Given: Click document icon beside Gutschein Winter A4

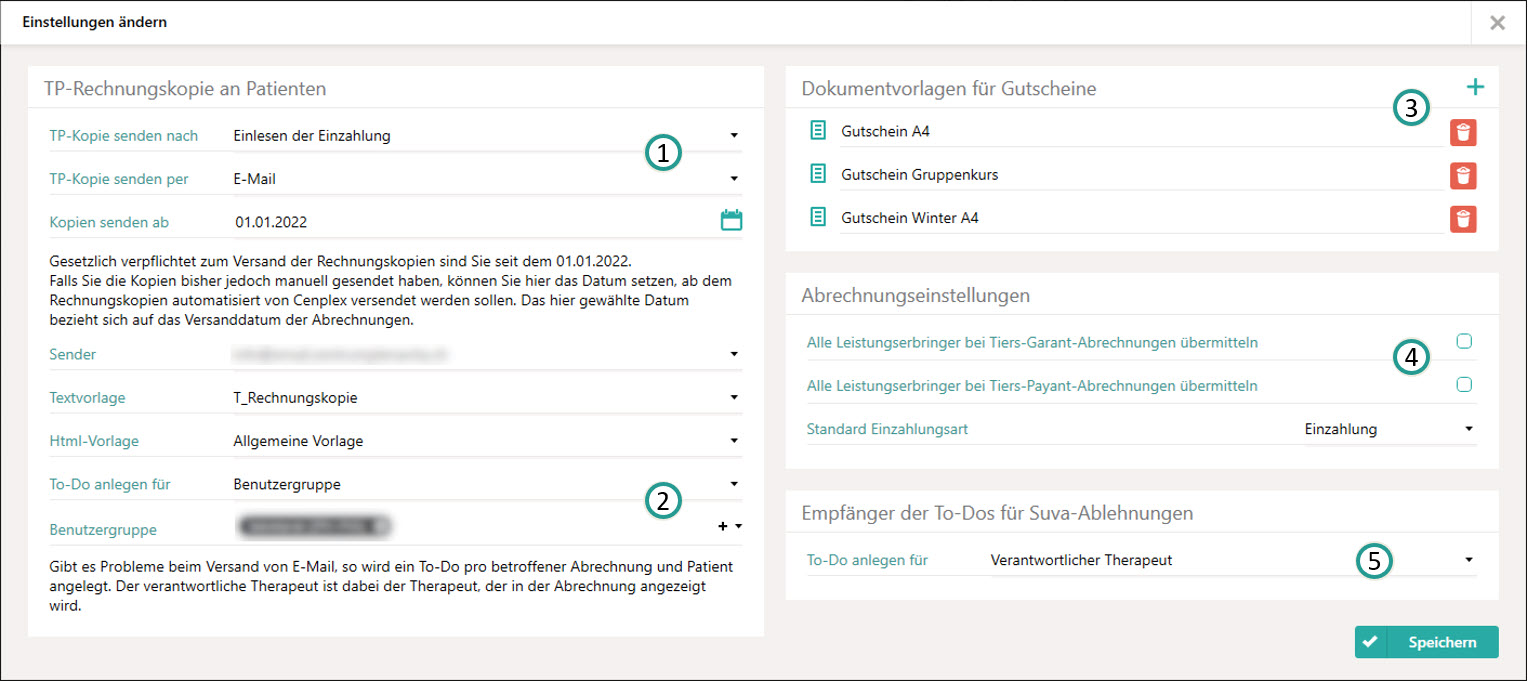Looking at the screenshot, I should (x=818, y=217).
